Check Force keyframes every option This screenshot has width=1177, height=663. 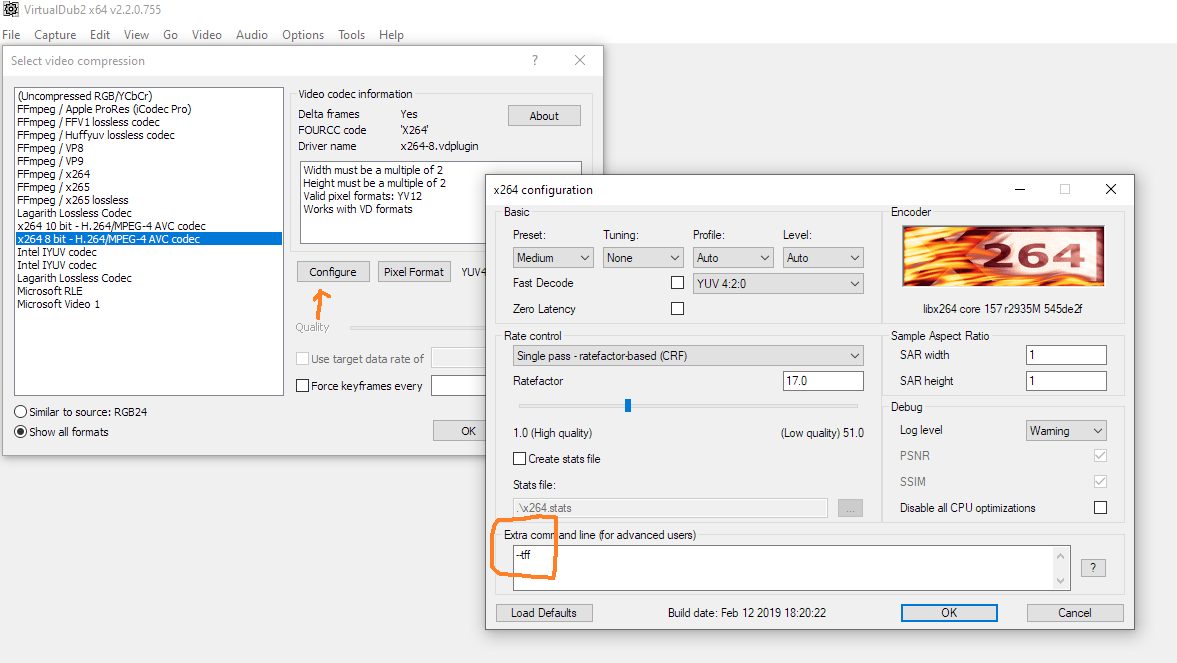(303, 386)
